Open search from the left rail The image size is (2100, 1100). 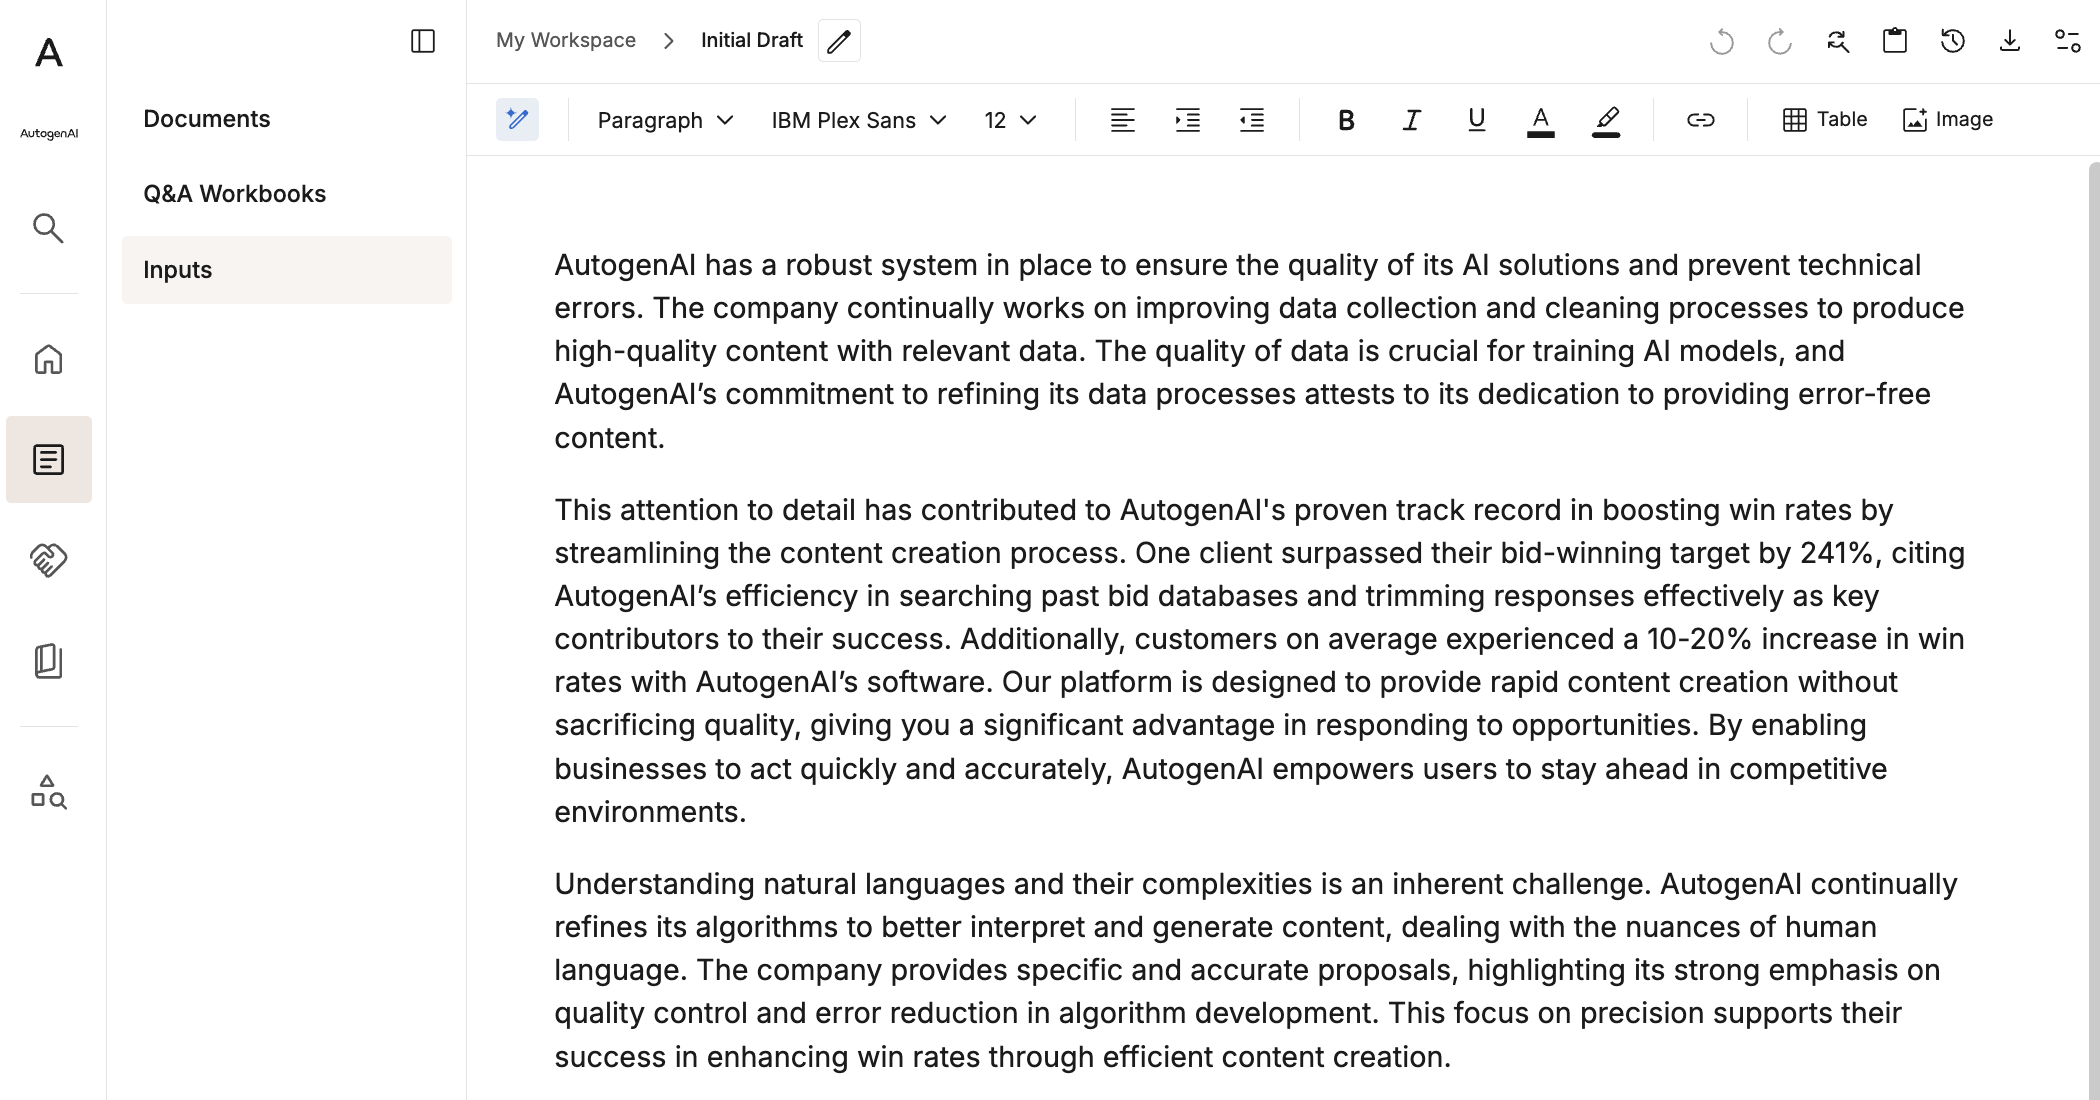point(48,228)
